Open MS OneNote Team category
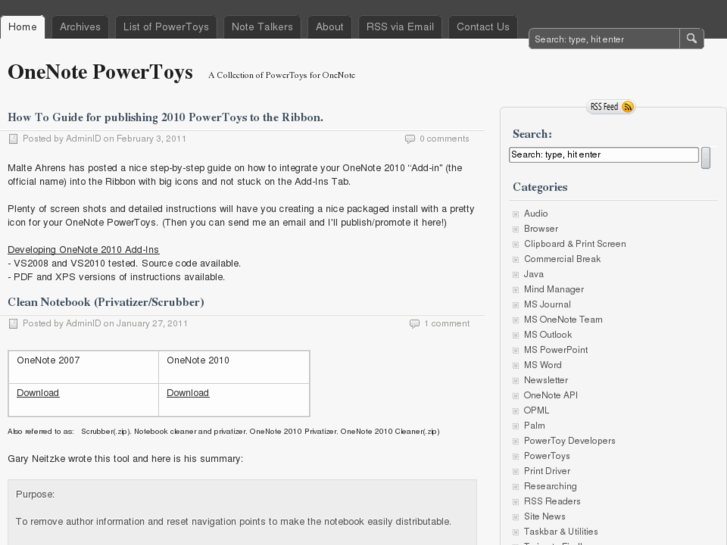The height and width of the screenshot is (545, 727). pyautogui.click(x=563, y=320)
